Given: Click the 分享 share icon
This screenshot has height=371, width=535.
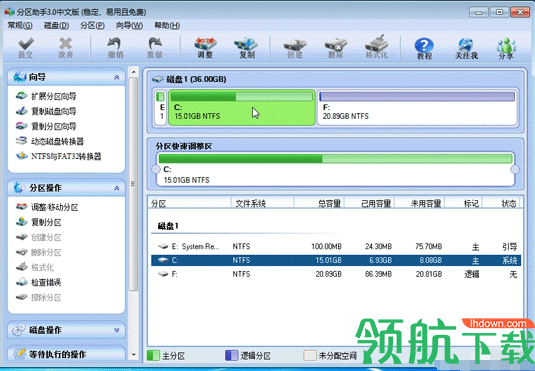Looking at the screenshot, I should [x=506, y=48].
